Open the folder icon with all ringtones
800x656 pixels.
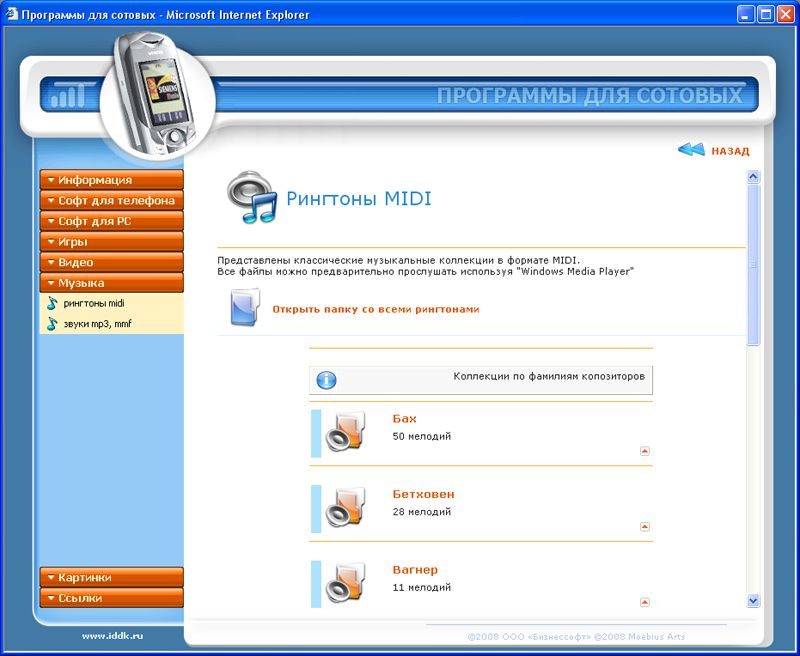(x=244, y=308)
